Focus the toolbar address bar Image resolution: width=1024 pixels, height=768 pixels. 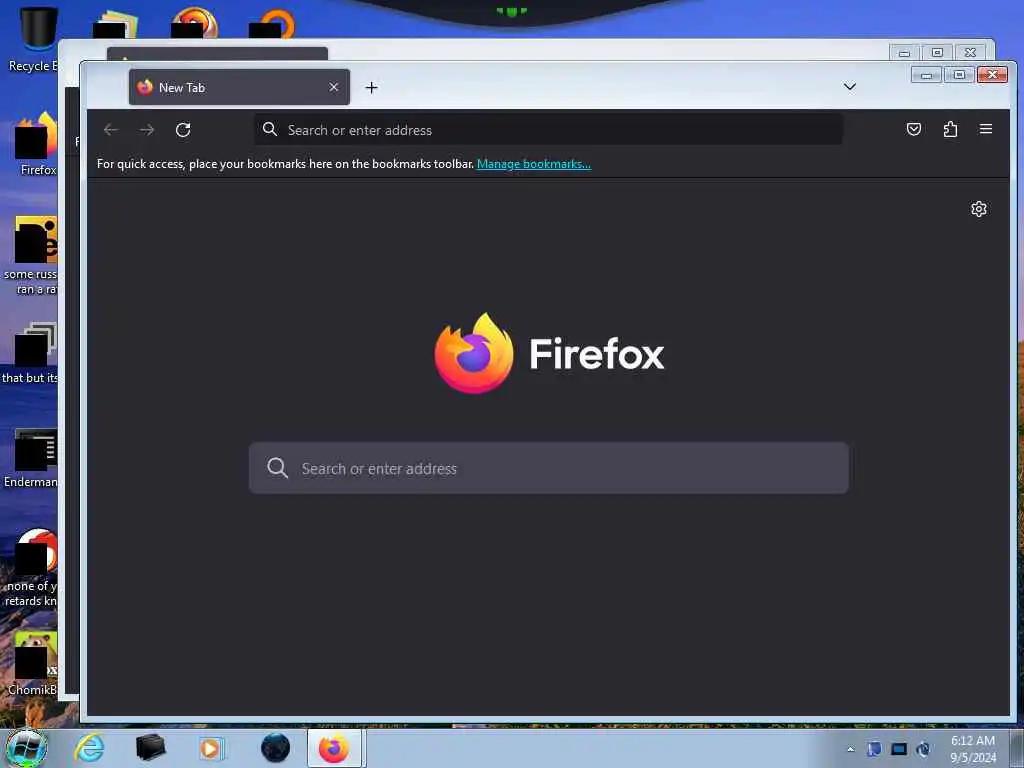(549, 130)
